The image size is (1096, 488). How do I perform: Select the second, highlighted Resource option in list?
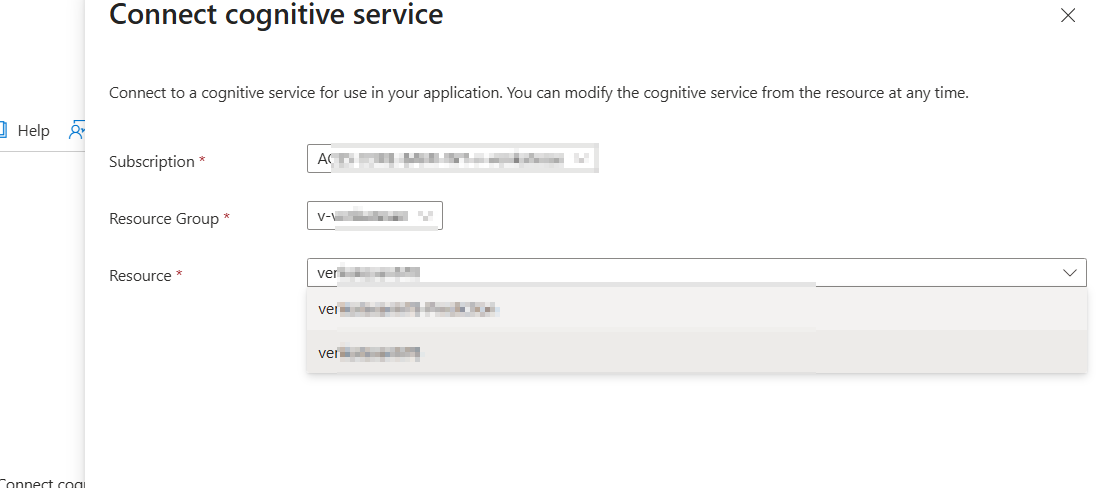point(696,352)
